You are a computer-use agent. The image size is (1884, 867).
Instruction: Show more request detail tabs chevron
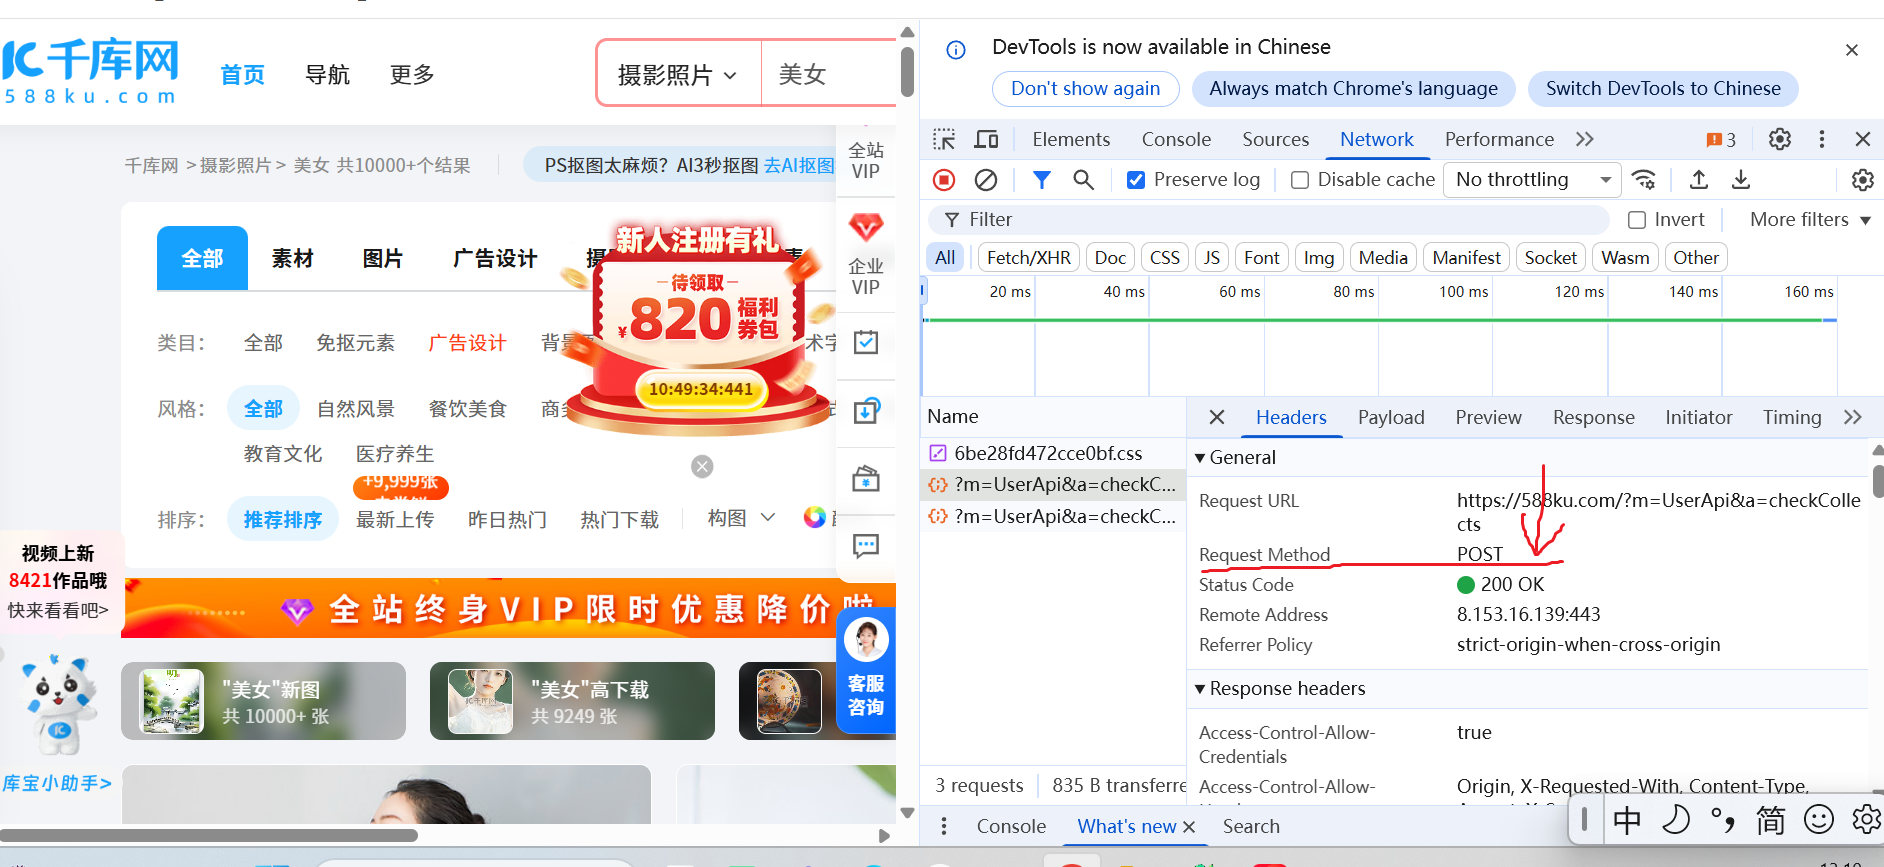pyautogui.click(x=1853, y=417)
